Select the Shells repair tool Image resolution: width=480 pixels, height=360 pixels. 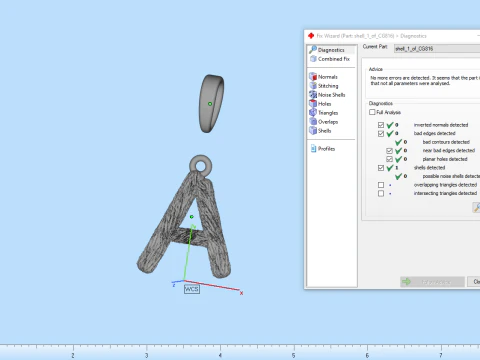pyautogui.click(x=320, y=131)
